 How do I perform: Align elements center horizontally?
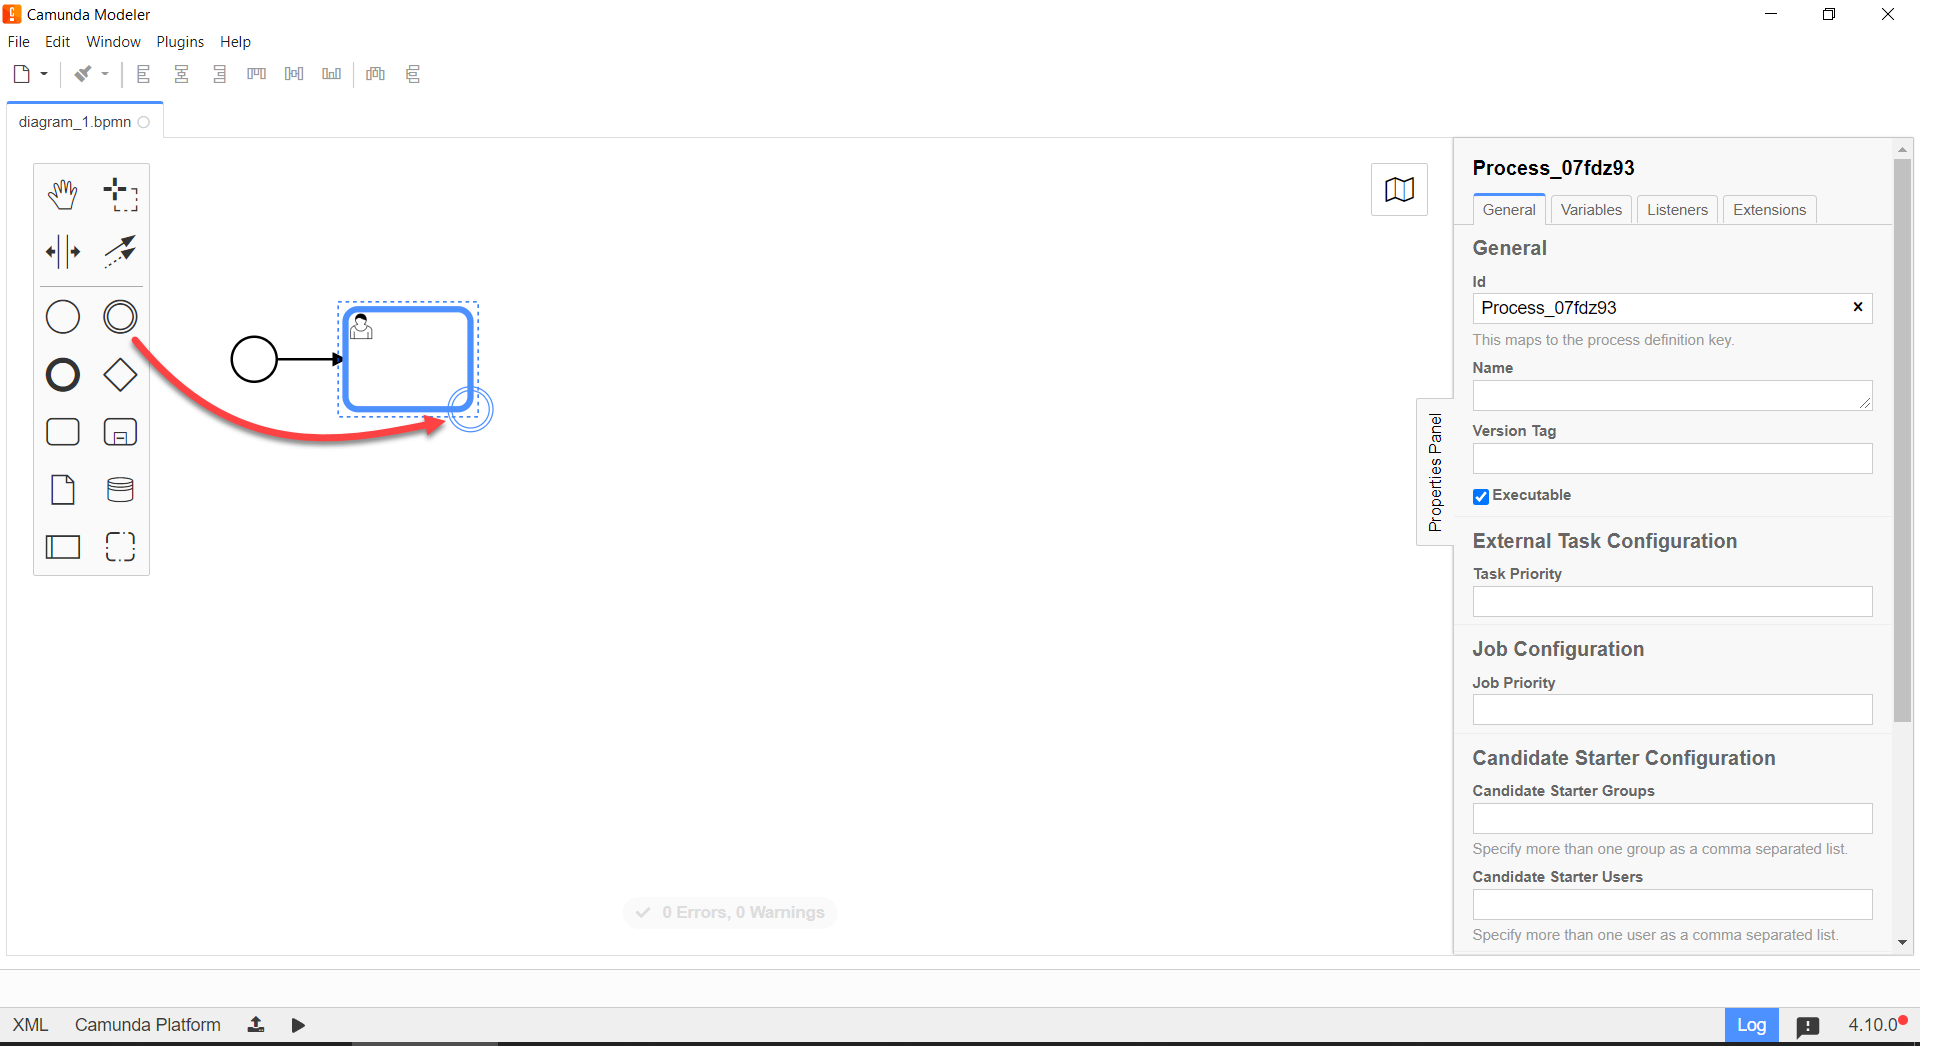click(x=182, y=74)
